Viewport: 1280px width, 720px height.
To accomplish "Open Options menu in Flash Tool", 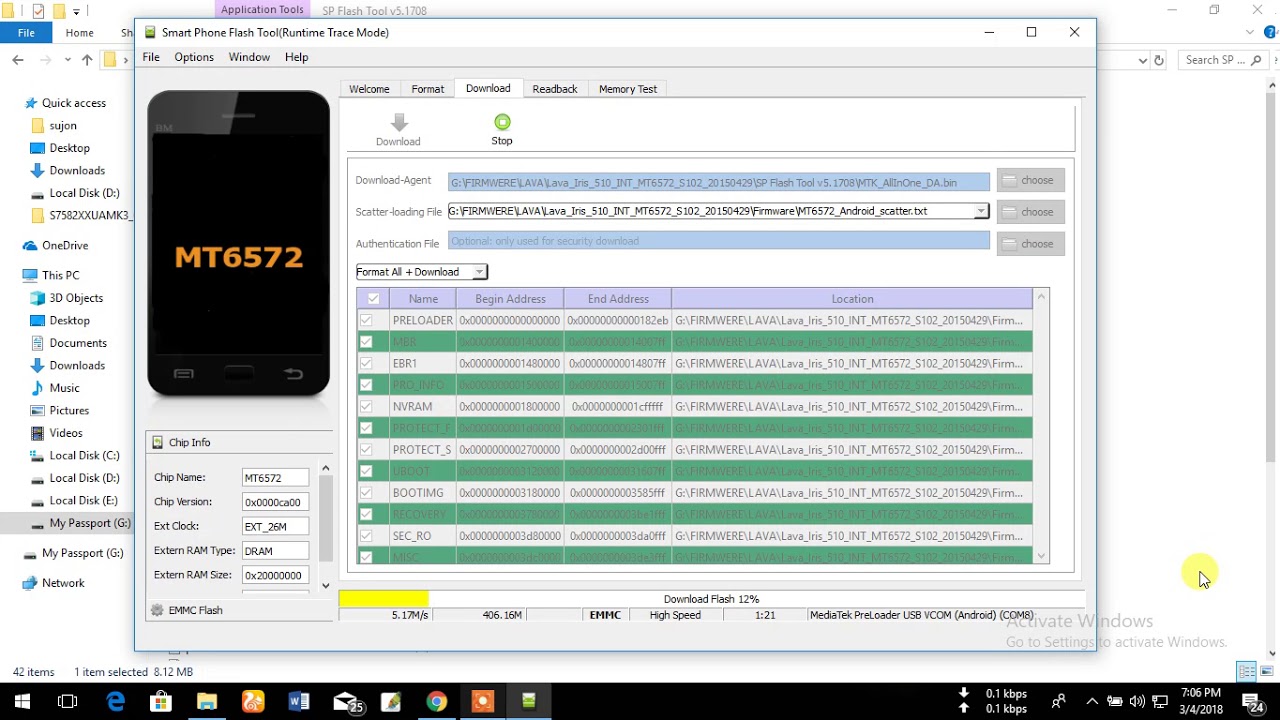I will click(194, 57).
